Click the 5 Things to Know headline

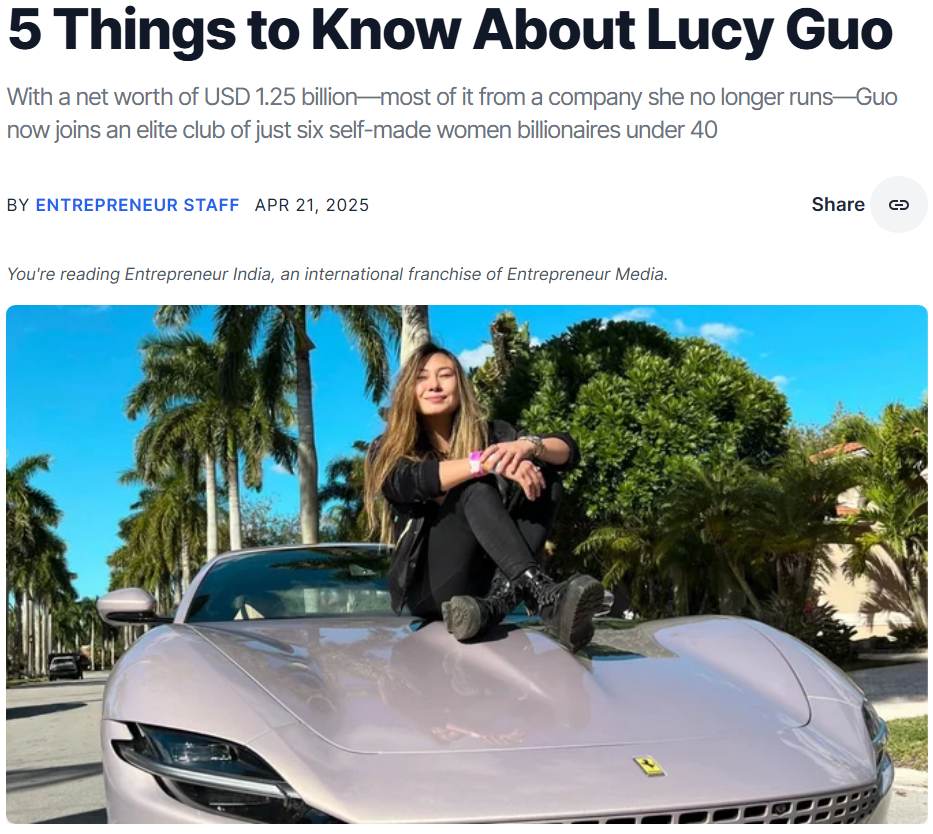point(450,29)
